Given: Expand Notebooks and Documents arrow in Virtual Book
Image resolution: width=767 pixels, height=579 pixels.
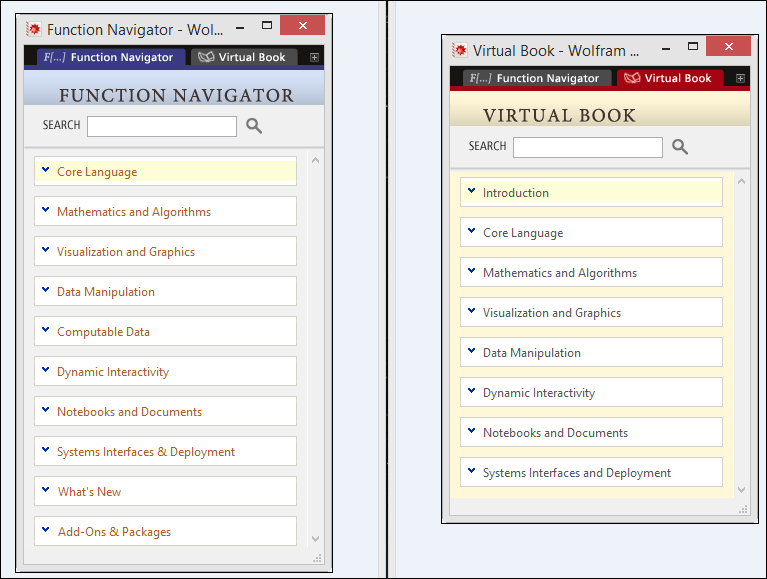Looking at the screenshot, I should click(x=472, y=431).
